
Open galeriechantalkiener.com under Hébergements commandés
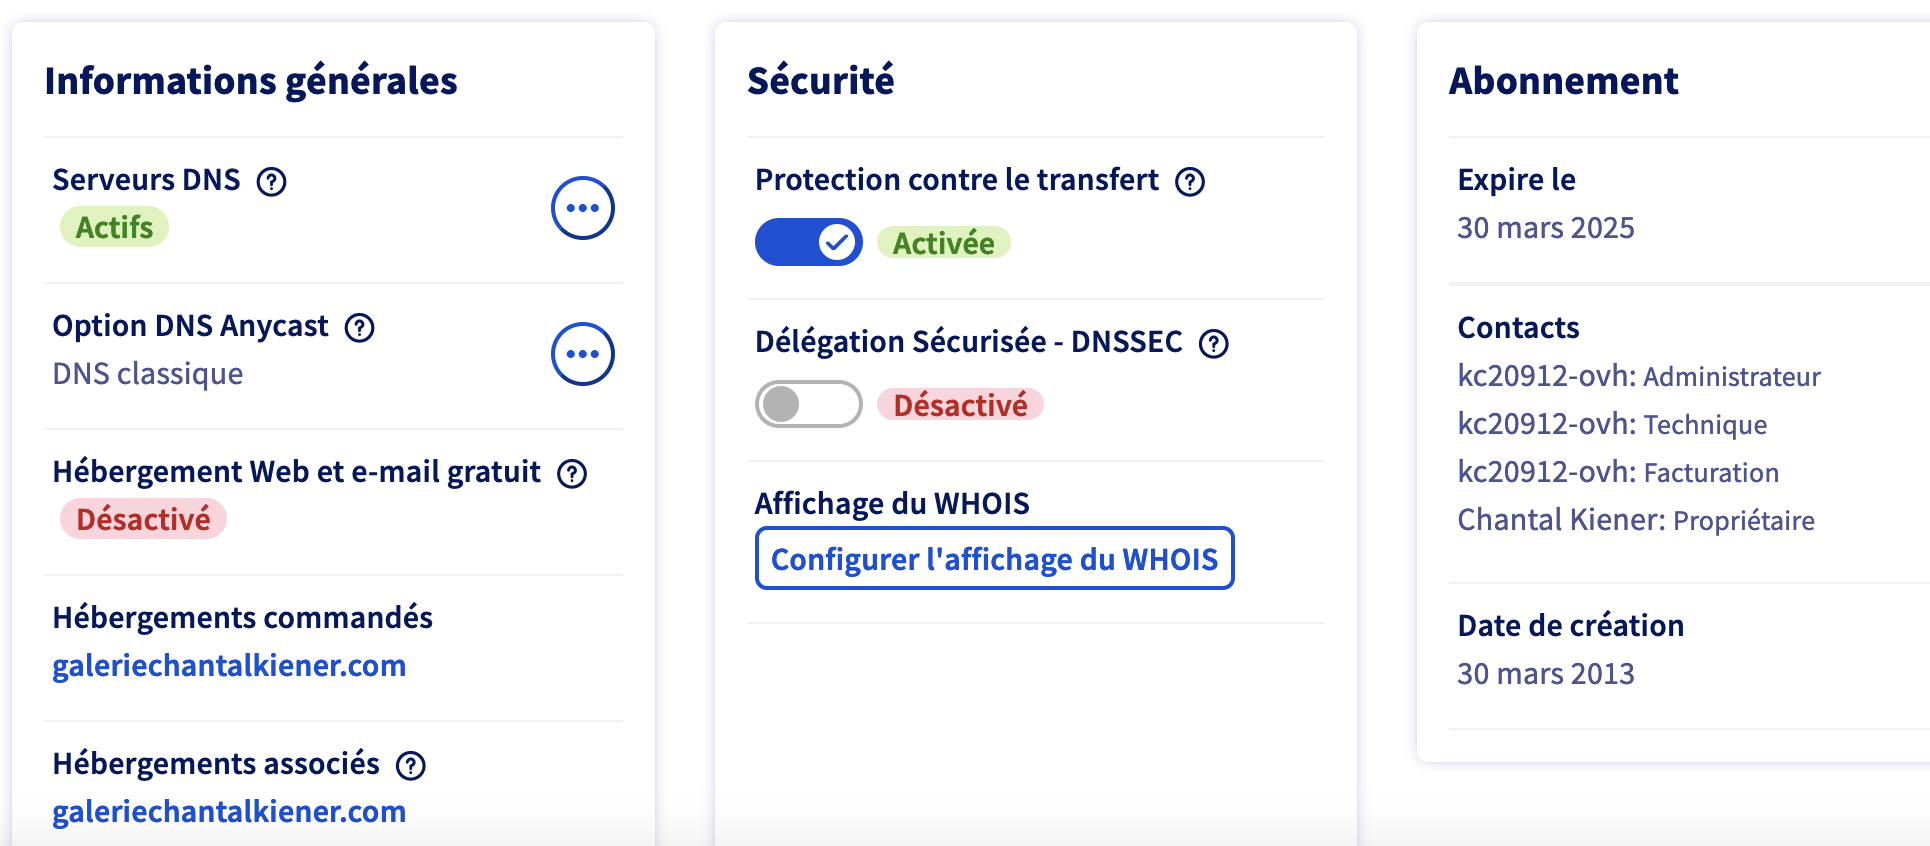click(229, 665)
